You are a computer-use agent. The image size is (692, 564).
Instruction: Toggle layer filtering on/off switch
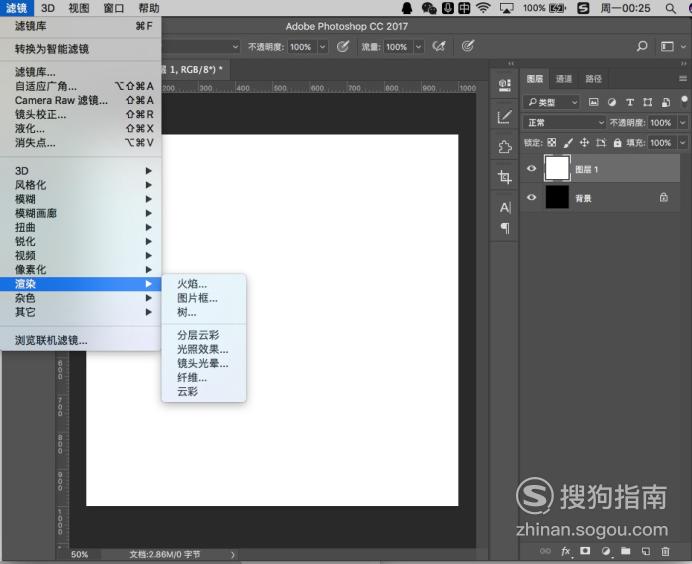(x=684, y=102)
